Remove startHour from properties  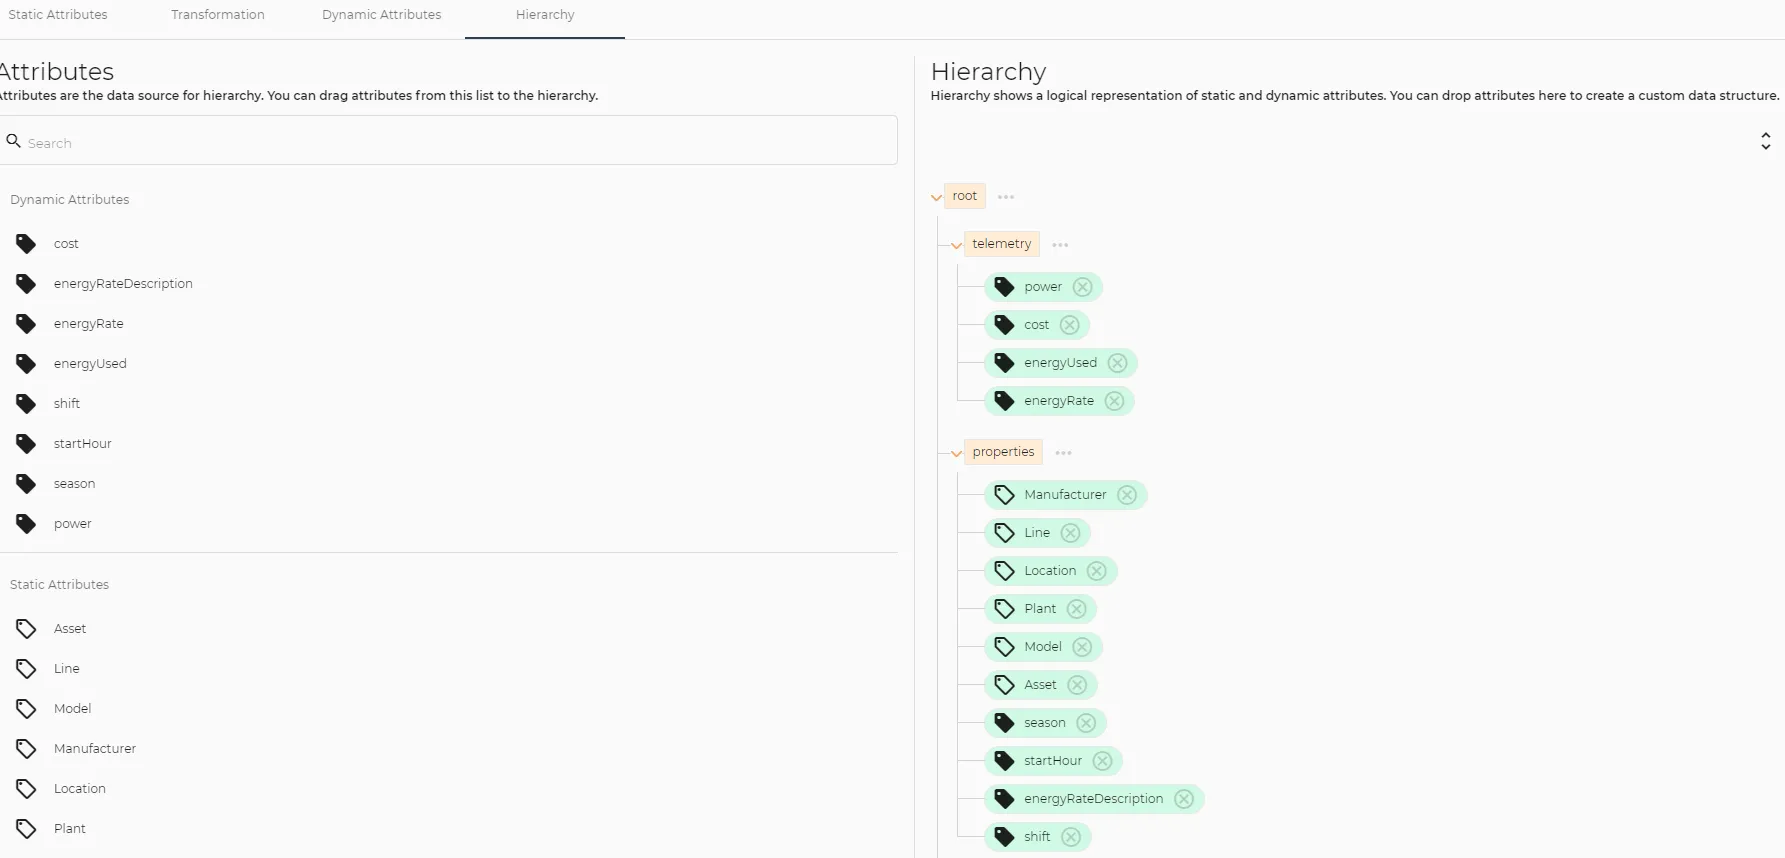[1102, 761]
